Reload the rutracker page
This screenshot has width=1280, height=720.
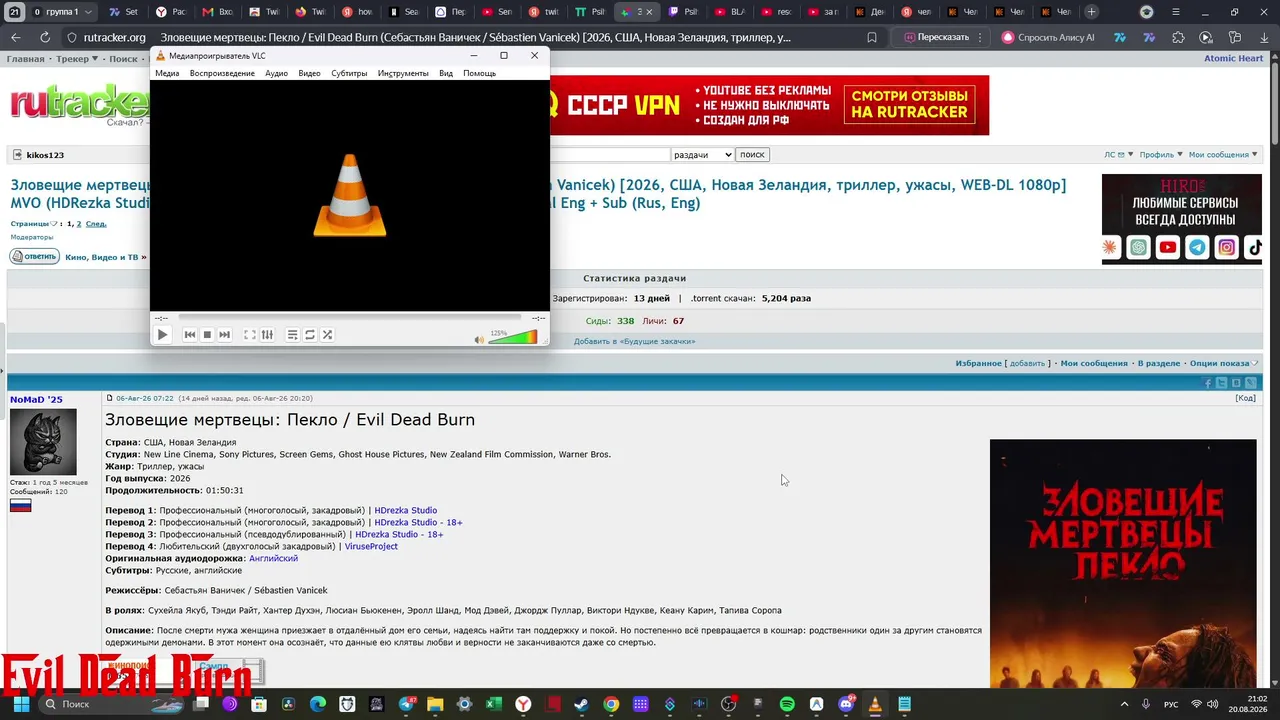(45, 37)
